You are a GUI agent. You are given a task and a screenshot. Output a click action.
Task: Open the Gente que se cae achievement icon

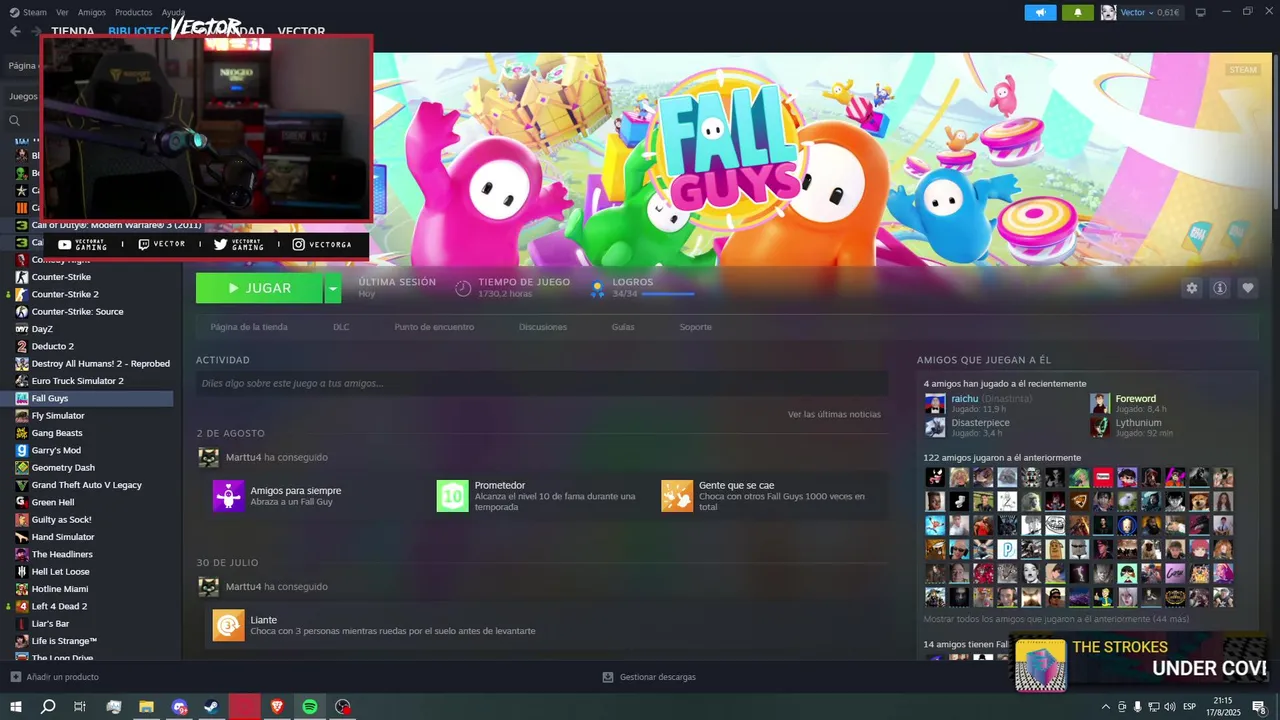677,496
